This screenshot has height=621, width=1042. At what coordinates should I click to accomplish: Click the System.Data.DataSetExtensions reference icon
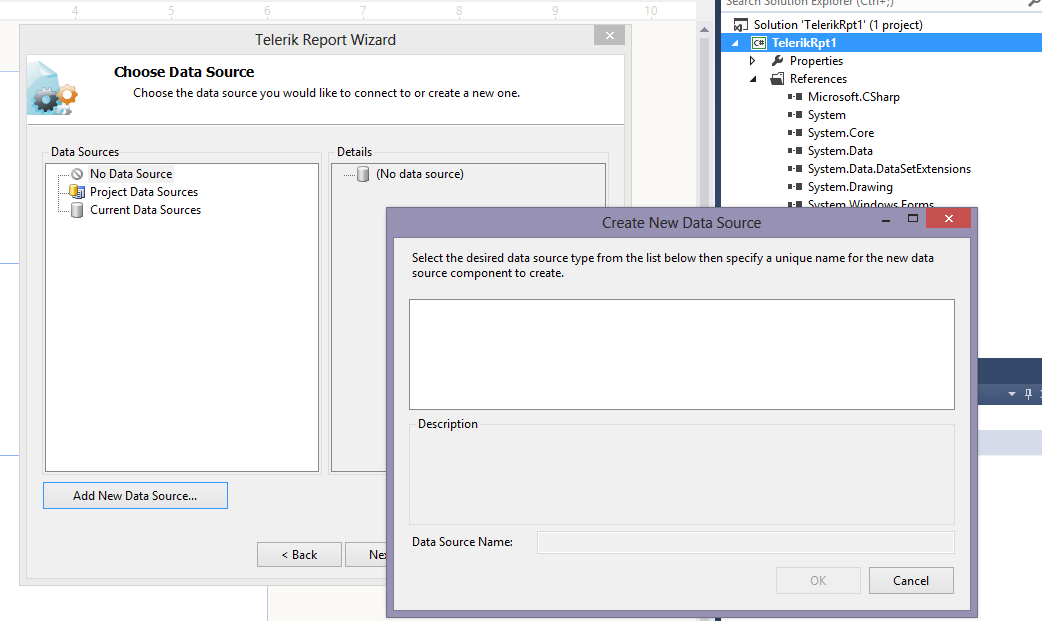[x=795, y=168]
